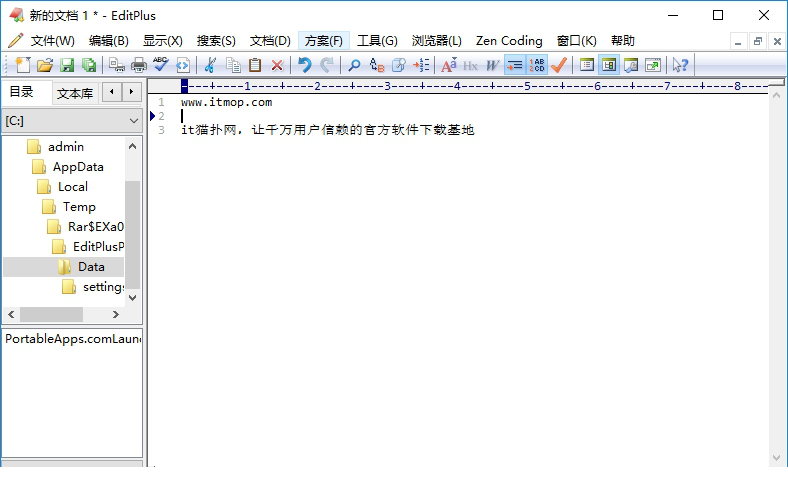
Task: Click the grayed Redo arrow icon
Action: coord(327,65)
